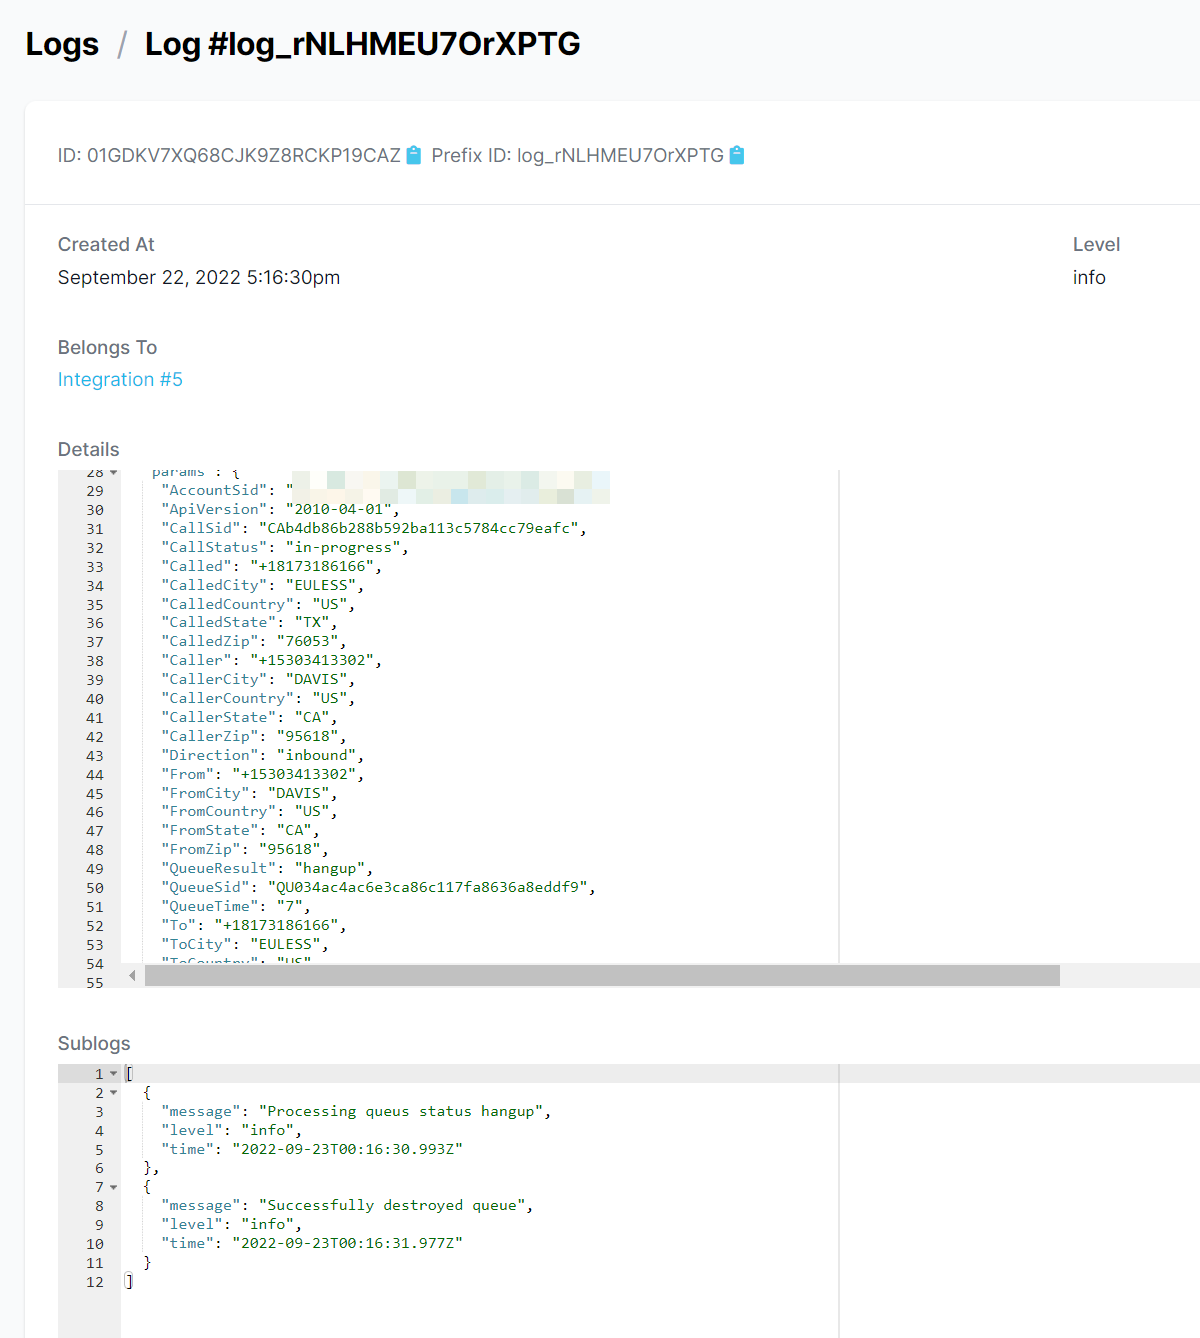This screenshot has width=1200, height=1338.
Task: Click the QueueSid value in Details
Action: click(x=430, y=887)
